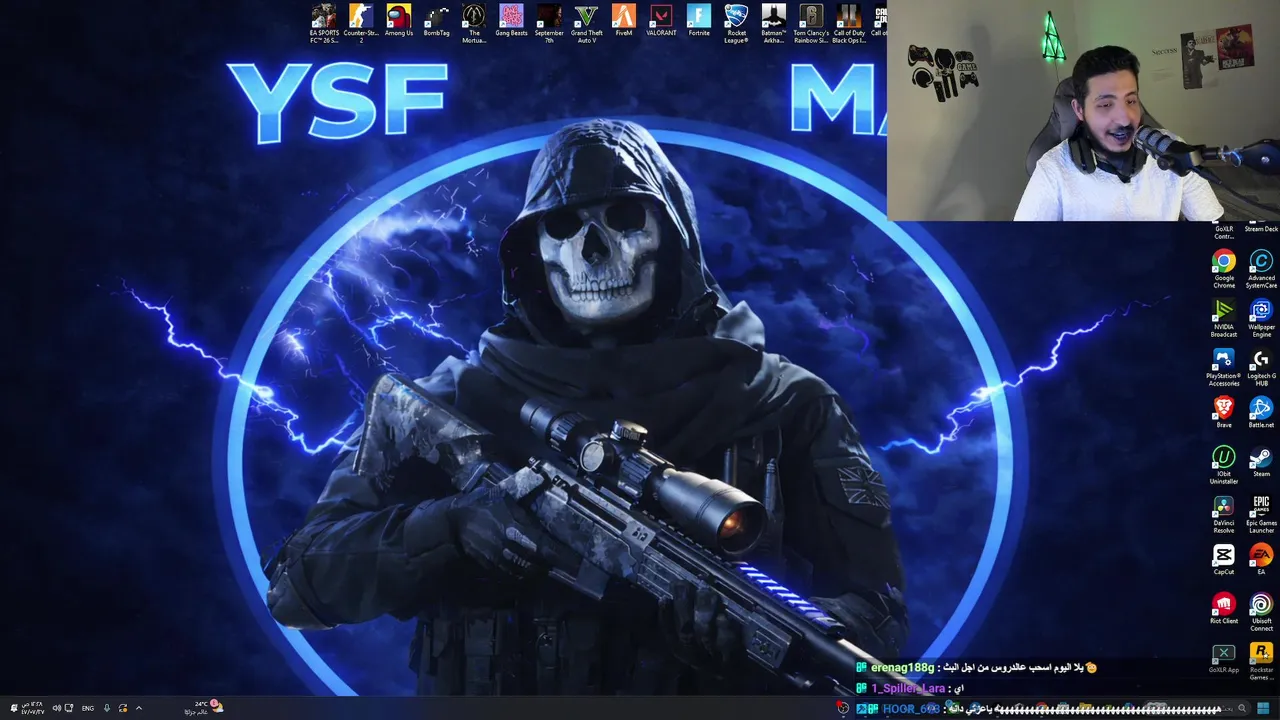1280x720 pixels.
Task: Select the Battle.net desktop icon
Action: [1261, 413]
